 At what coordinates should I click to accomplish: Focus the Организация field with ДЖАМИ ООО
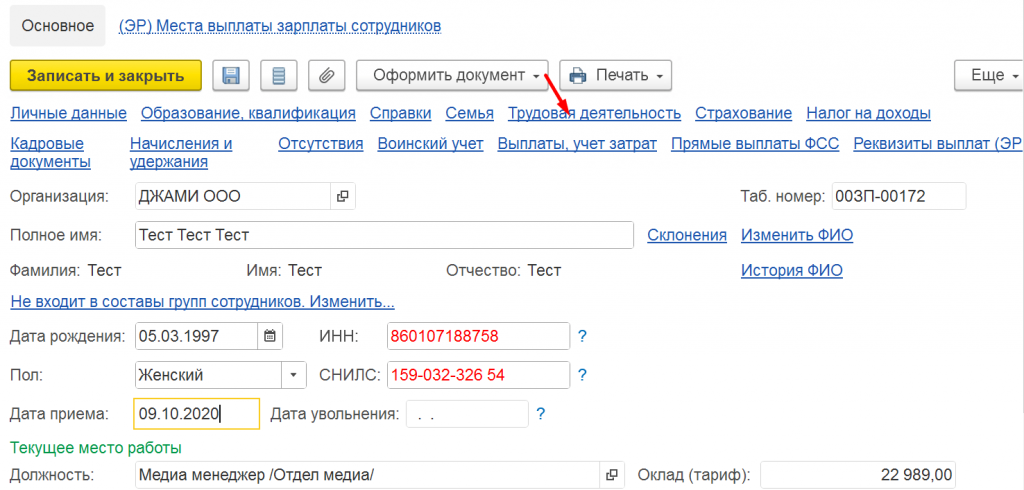click(x=234, y=196)
